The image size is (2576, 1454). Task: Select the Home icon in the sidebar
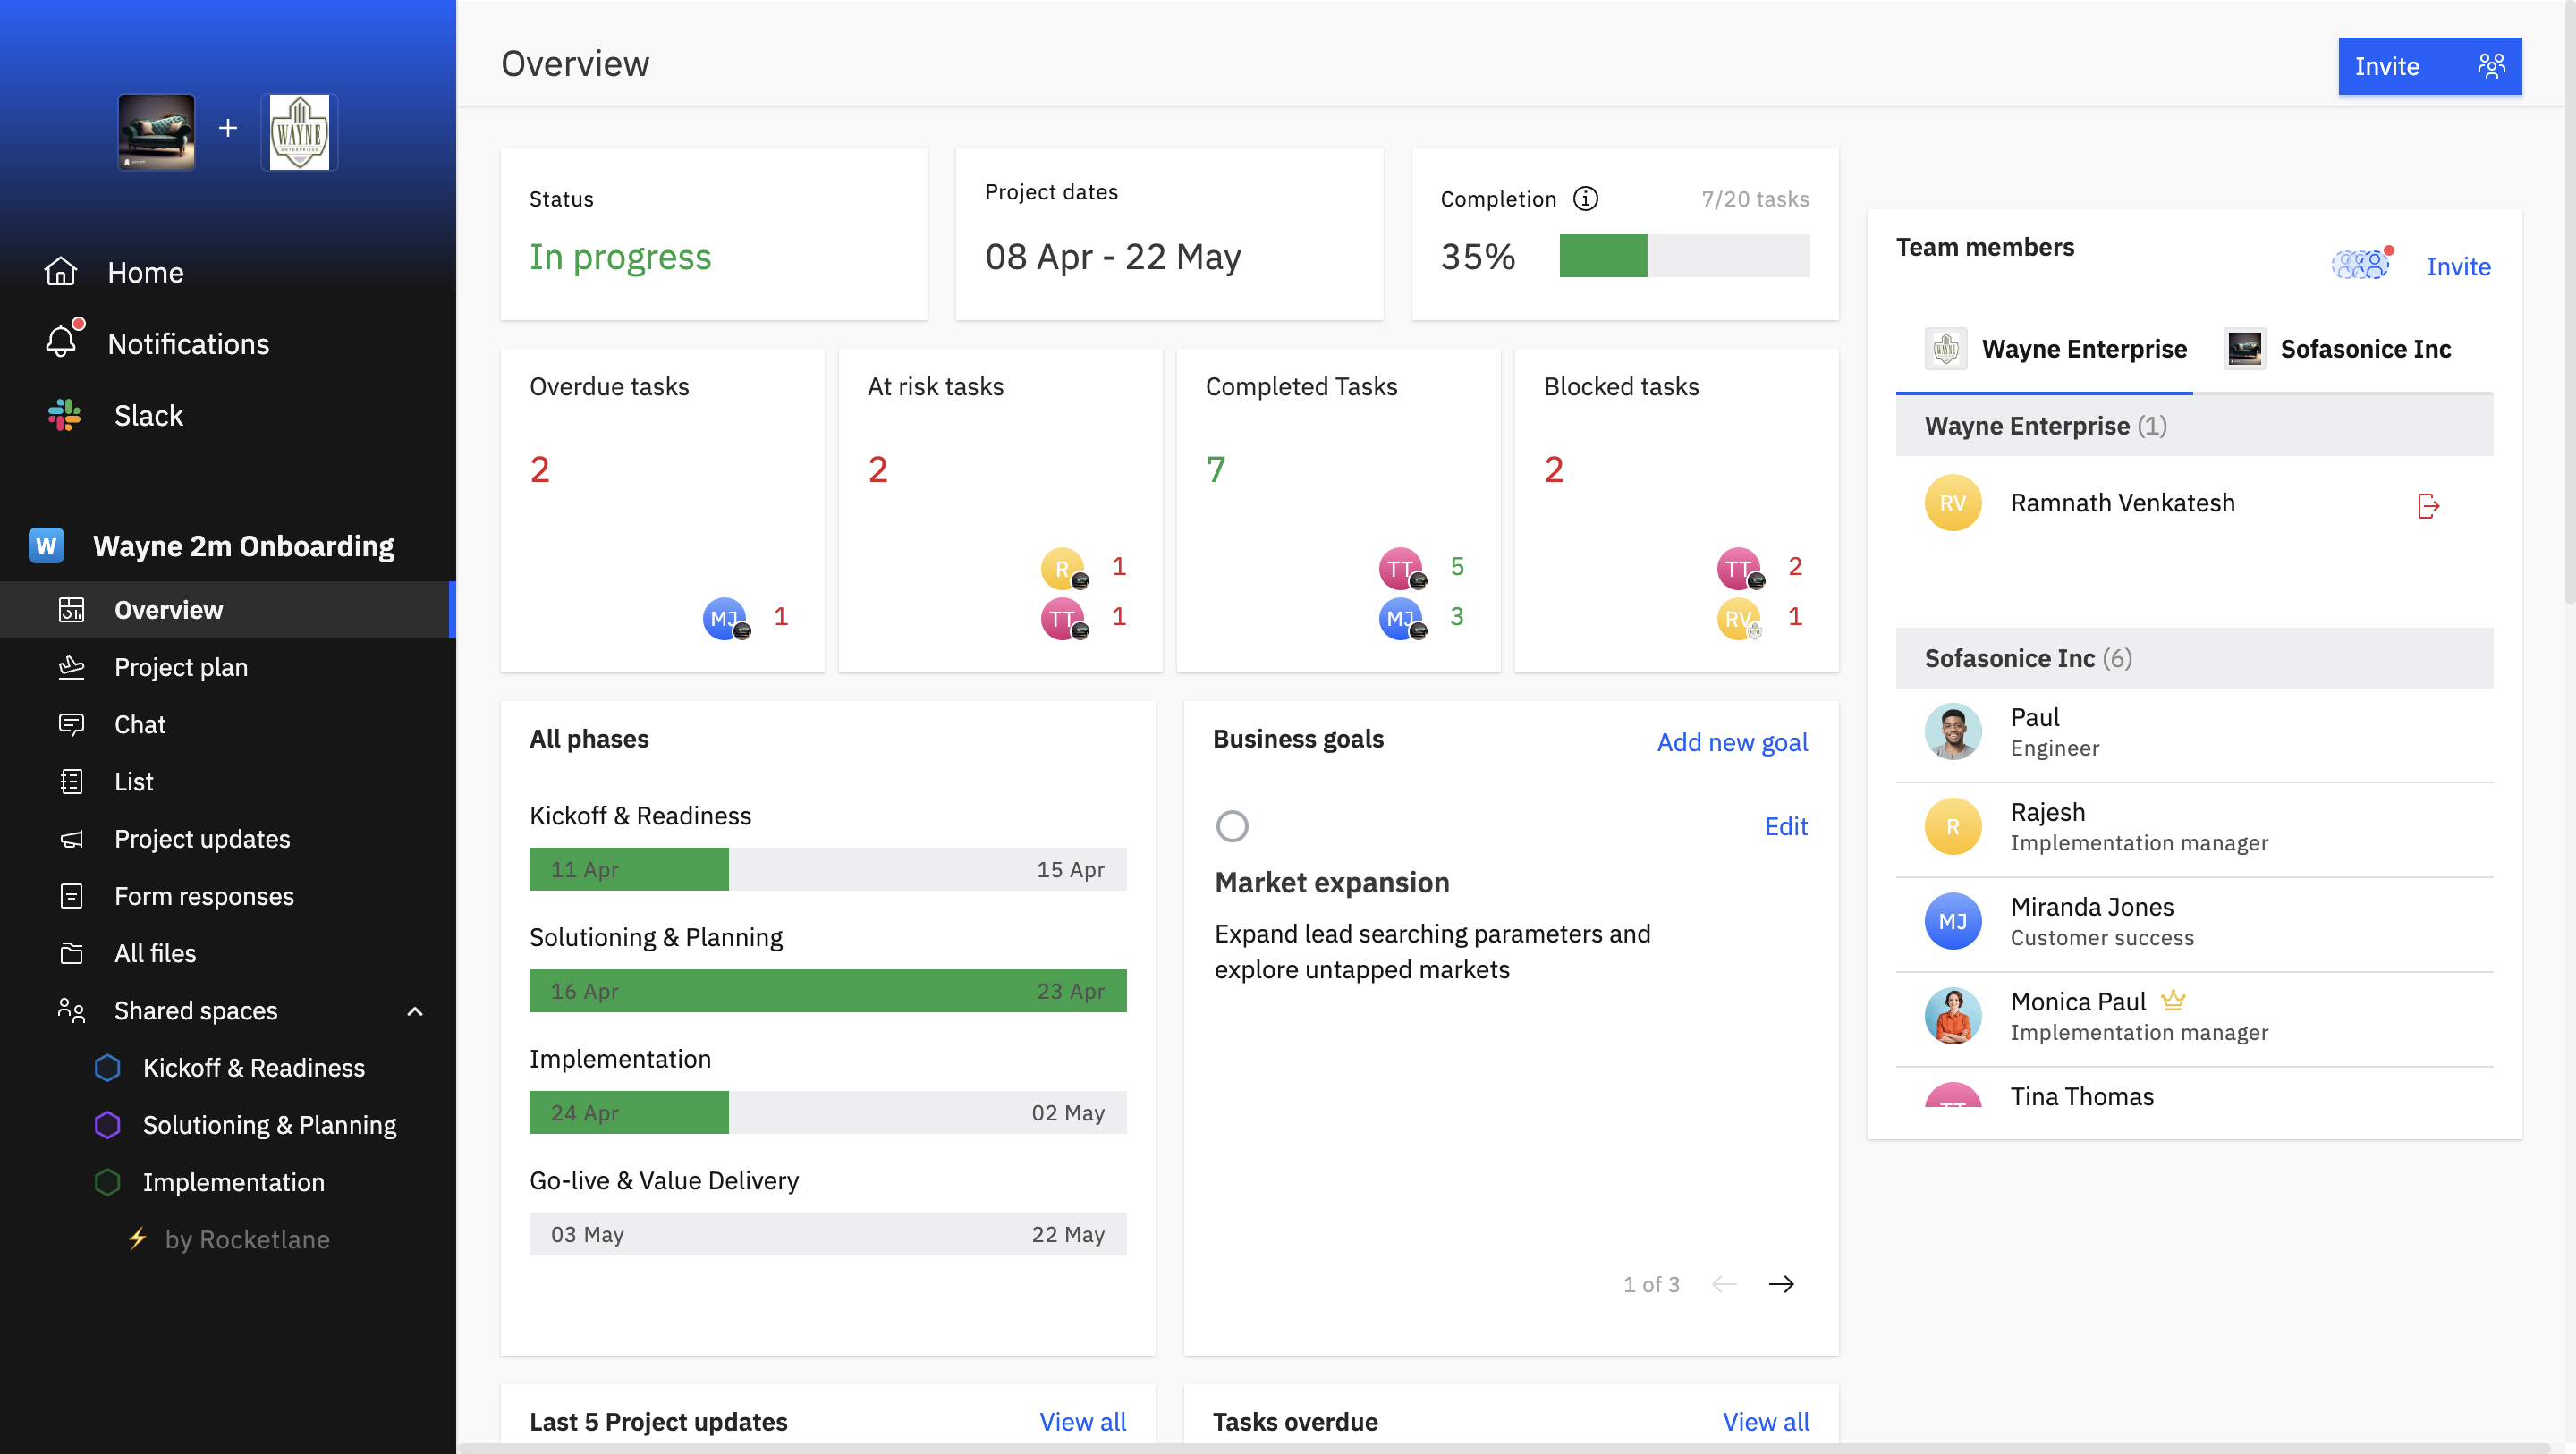[60, 271]
